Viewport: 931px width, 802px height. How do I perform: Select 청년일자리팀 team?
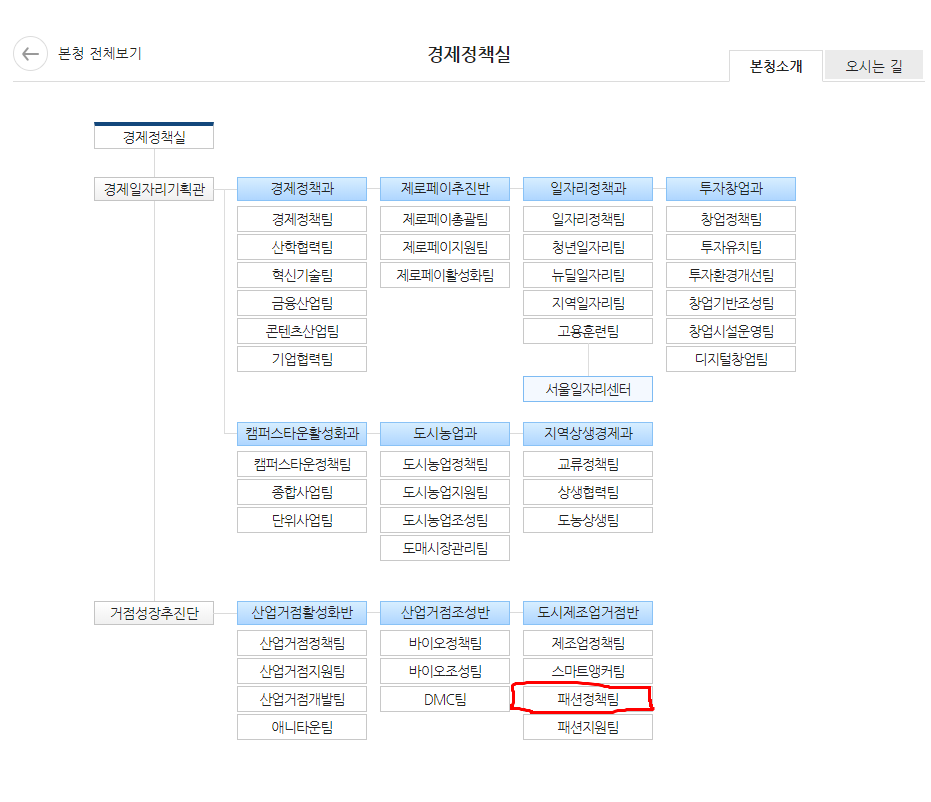(x=588, y=247)
